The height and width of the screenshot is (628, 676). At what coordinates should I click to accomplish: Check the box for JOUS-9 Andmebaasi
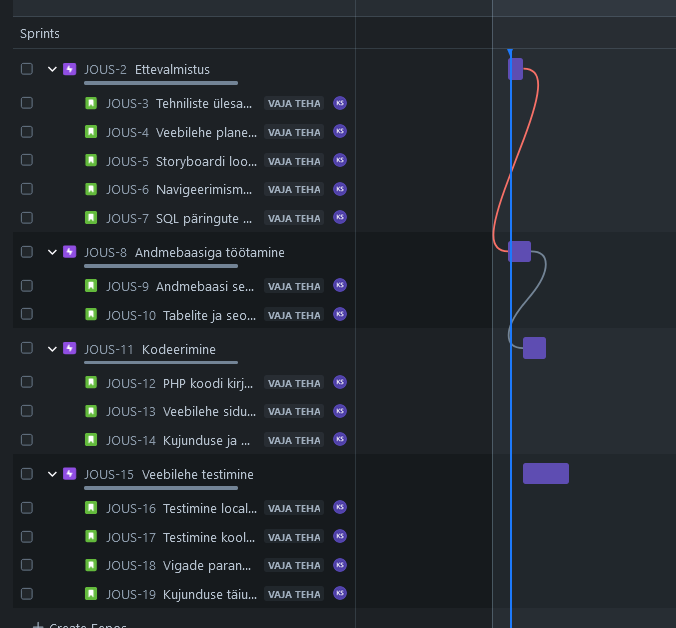[27, 286]
